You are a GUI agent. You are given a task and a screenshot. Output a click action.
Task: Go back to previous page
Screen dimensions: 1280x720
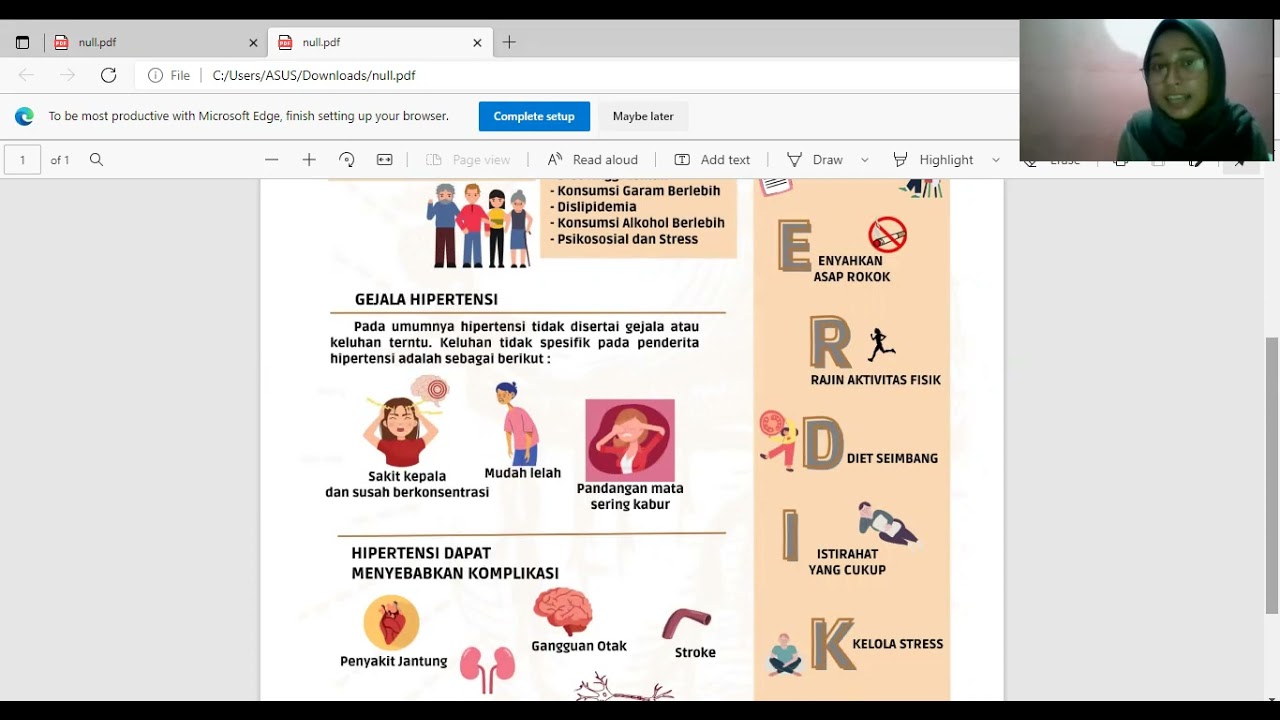tap(26, 75)
